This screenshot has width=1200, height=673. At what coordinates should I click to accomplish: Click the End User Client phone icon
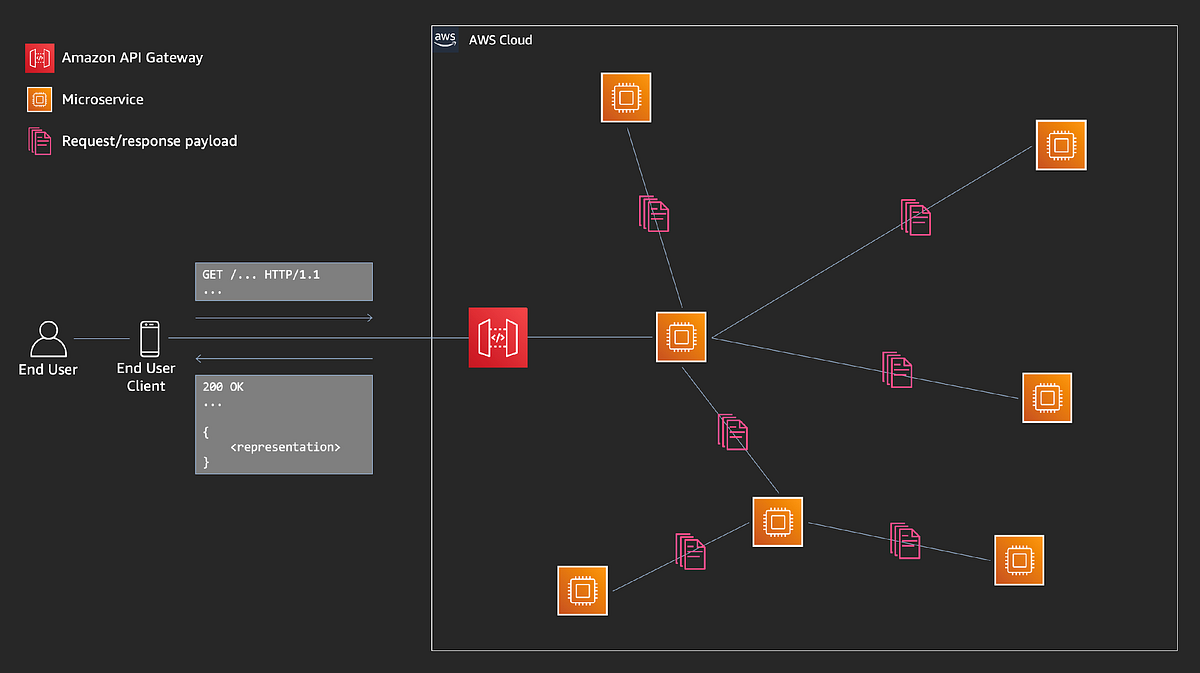150,337
